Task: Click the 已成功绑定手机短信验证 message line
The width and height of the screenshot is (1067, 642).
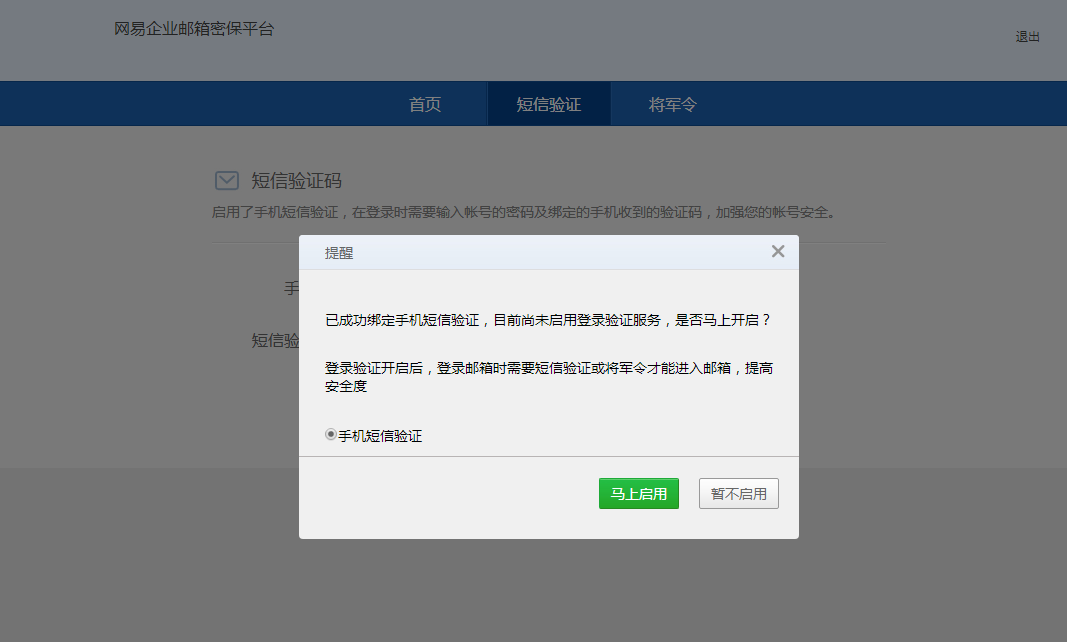Action: (x=548, y=321)
